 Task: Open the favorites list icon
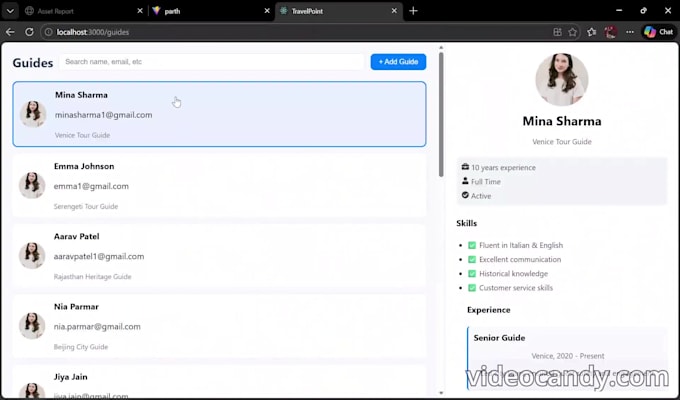coord(592,32)
